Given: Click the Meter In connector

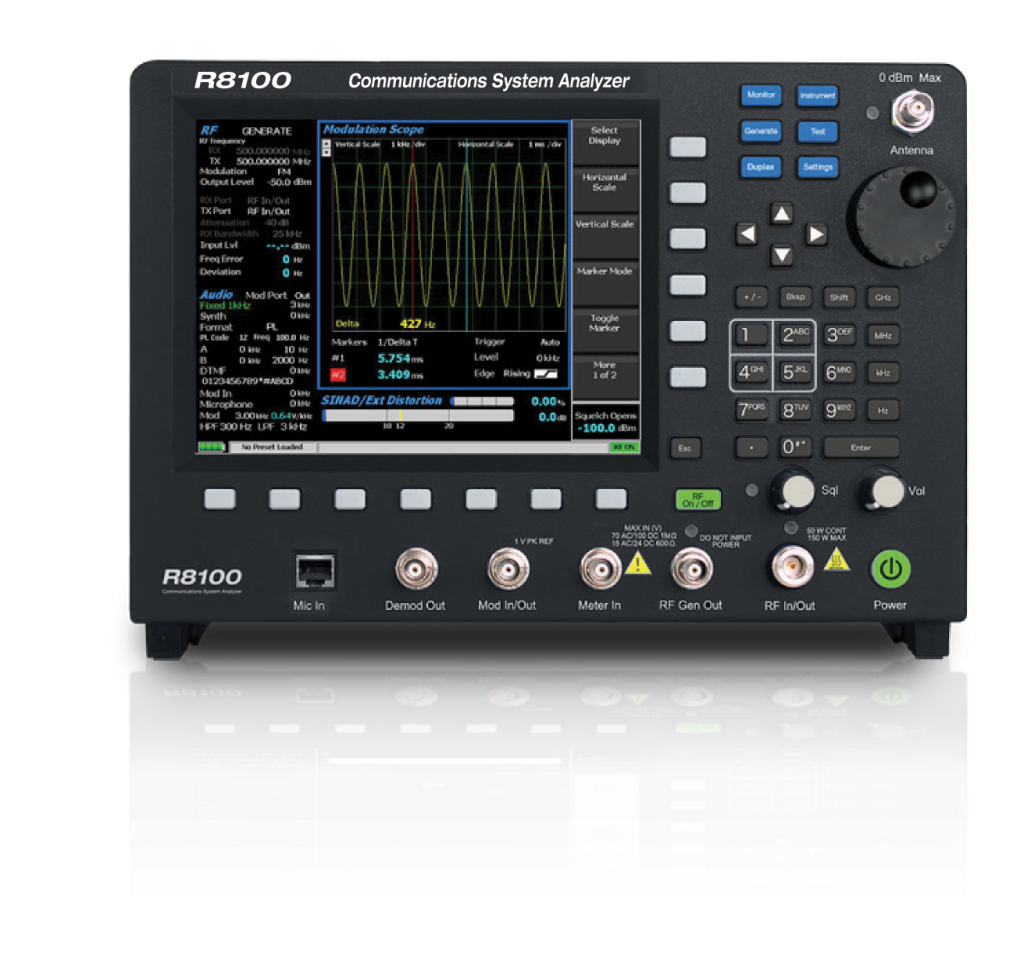Looking at the screenshot, I should click(601, 569).
